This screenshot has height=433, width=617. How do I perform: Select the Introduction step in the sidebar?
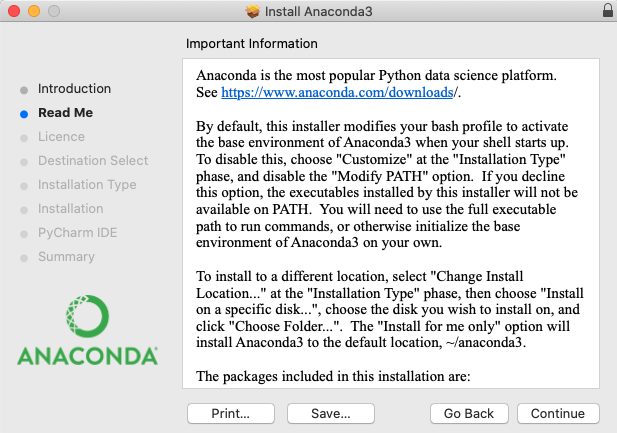point(74,89)
